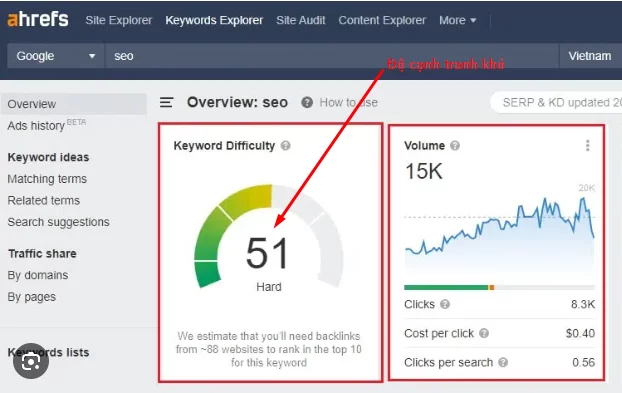Click the green clicks distribution bar

click(x=446, y=287)
